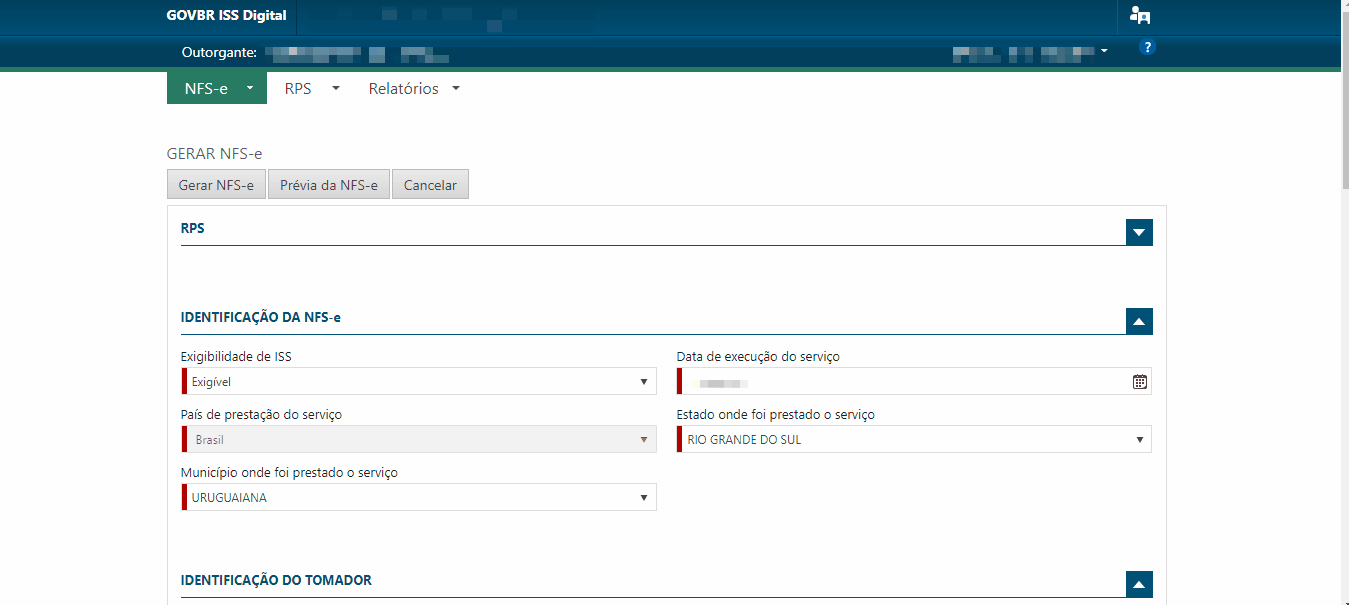Open the user account dropdown arrow in header
This screenshot has width=1349, height=605.
click(1104, 50)
